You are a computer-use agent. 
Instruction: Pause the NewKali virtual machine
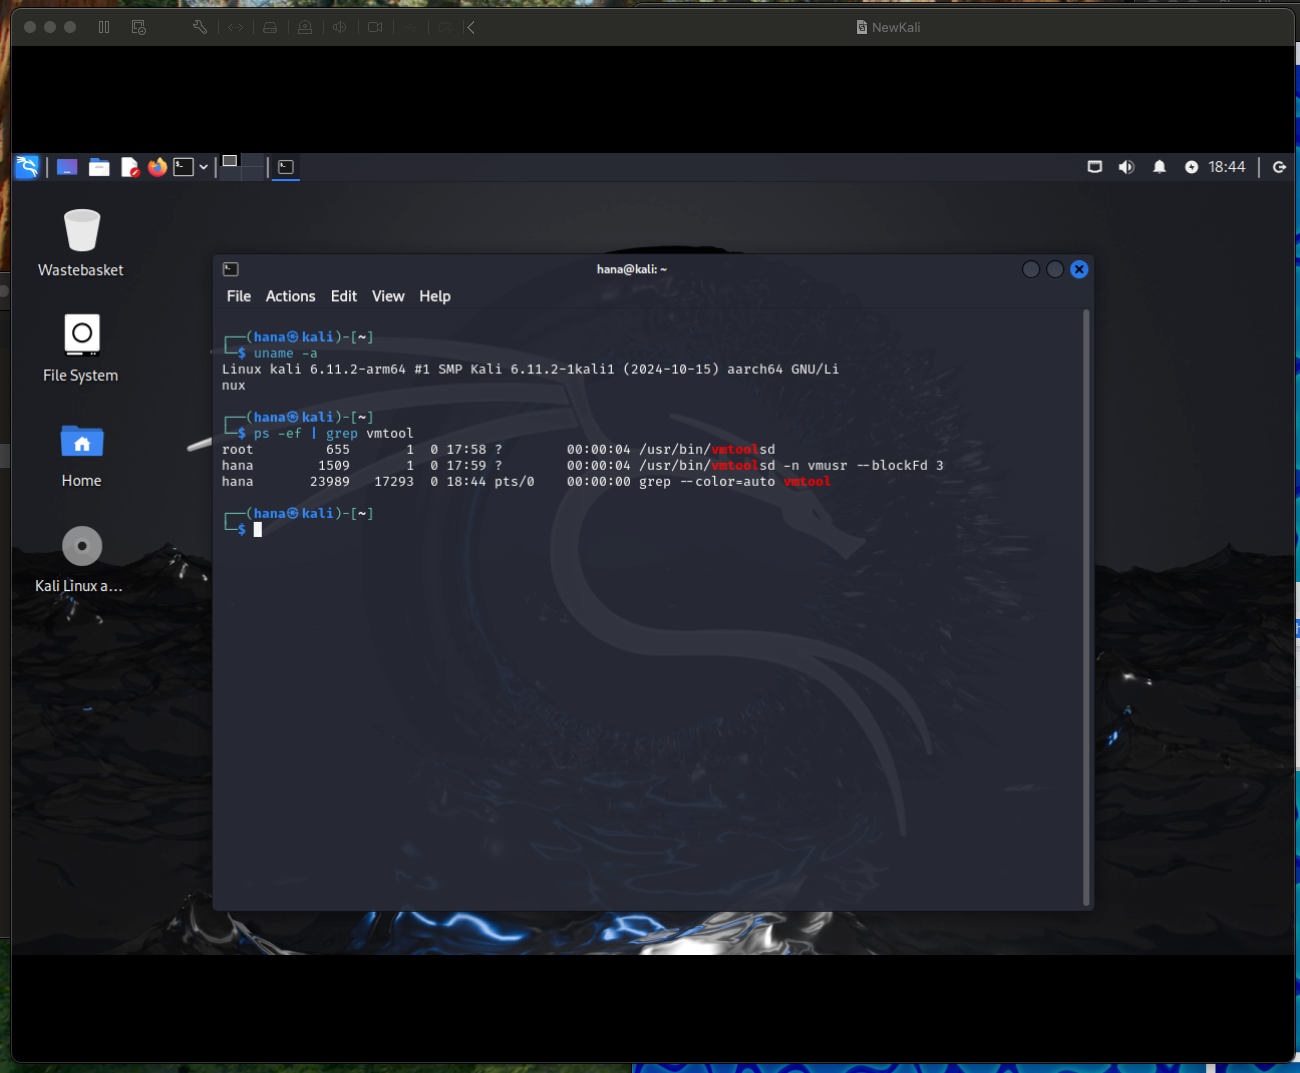[x=104, y=27]
